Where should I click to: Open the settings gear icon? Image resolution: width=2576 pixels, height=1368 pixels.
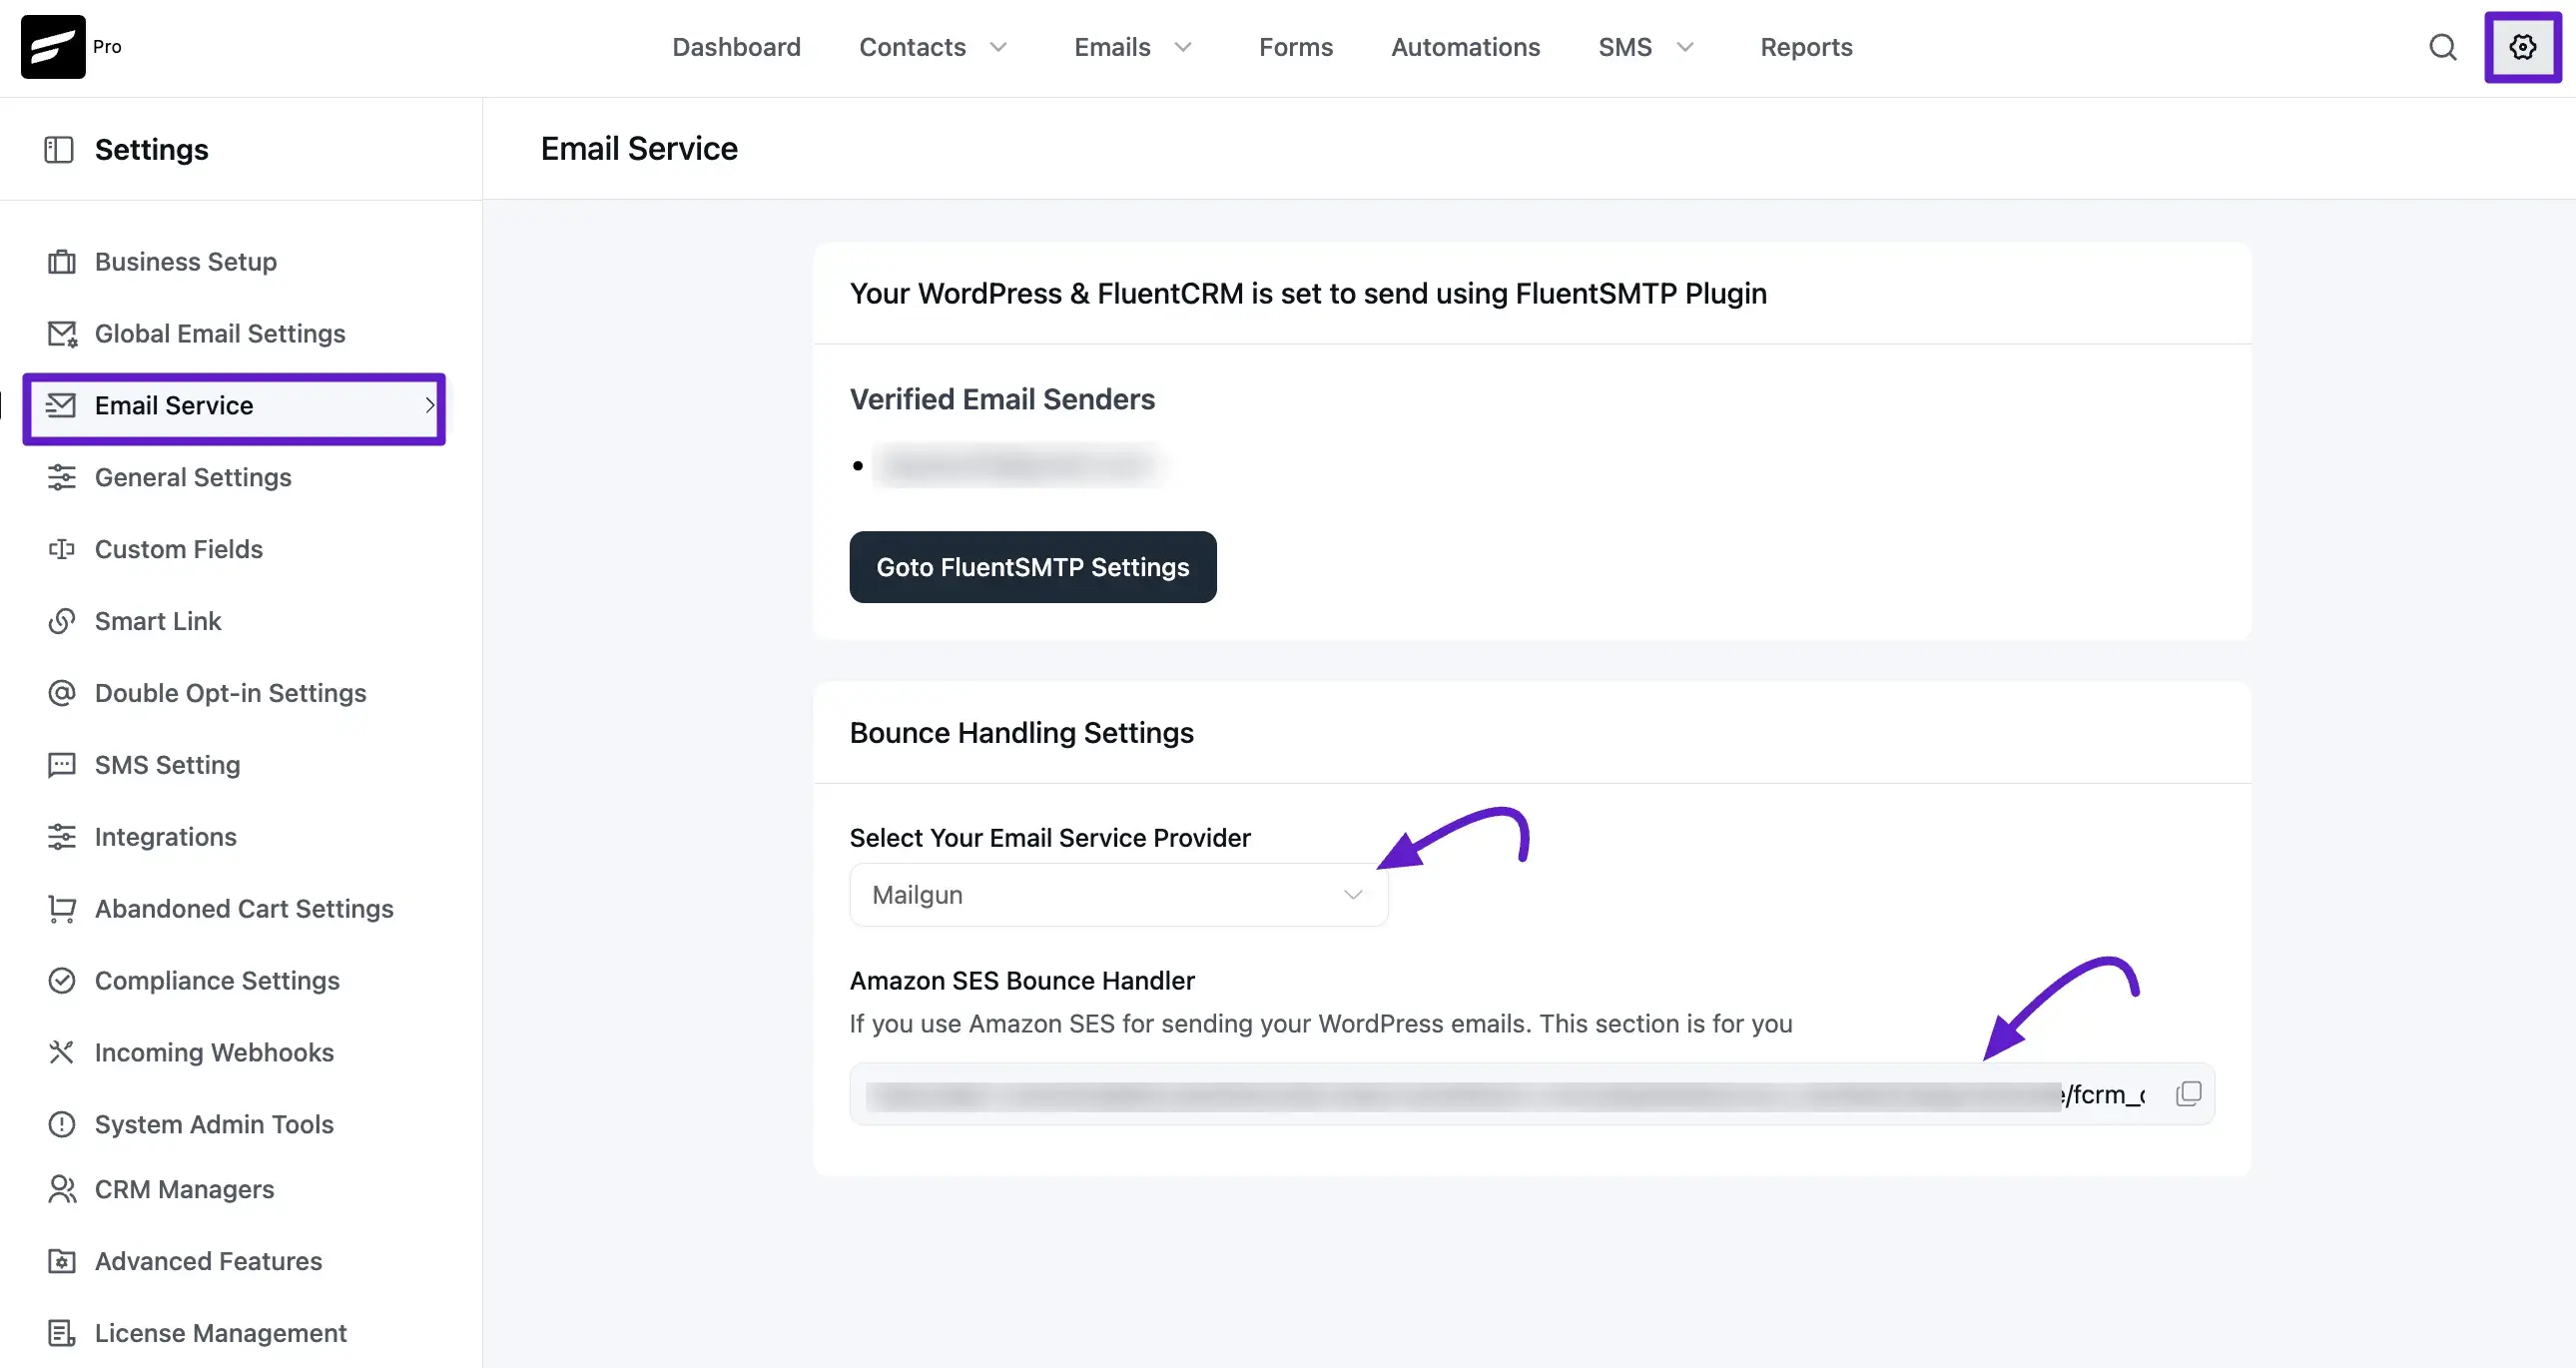tap(2523, 47)
